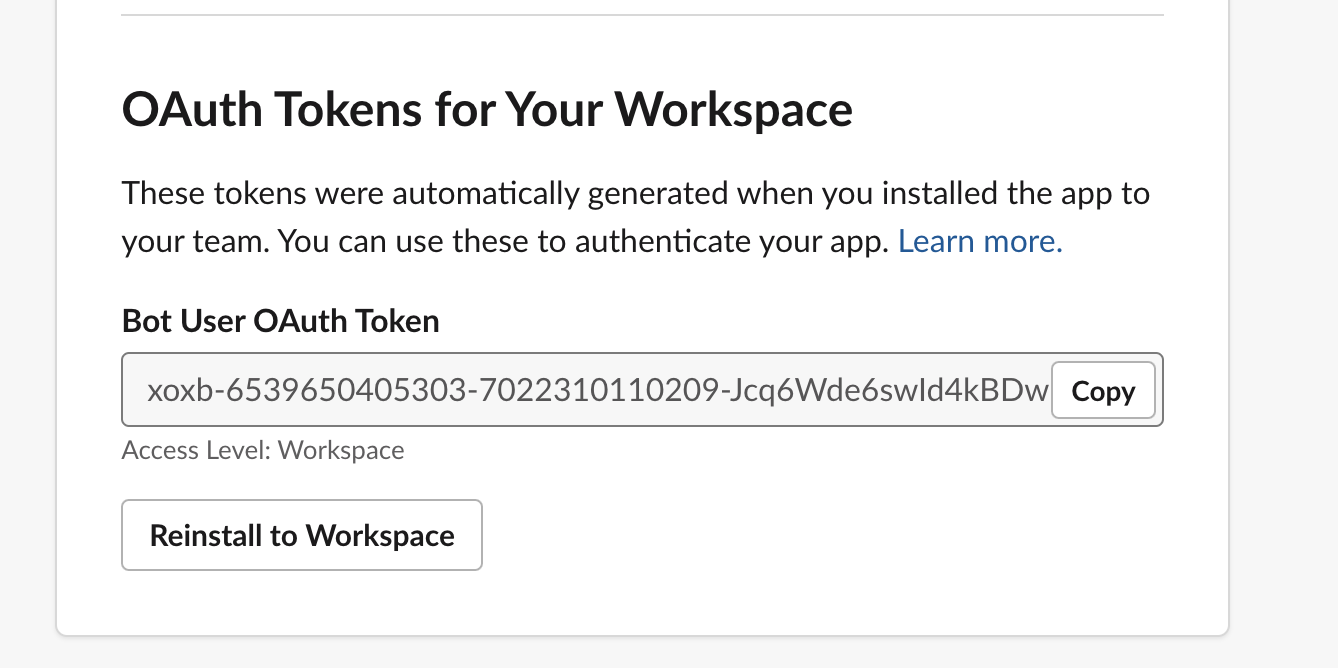Image resolution: width=1338 pixels, height=668 pixels.
Task: Click the OAuth Tokens for Your Workspace heading
Action: click(x=486, y=109)
